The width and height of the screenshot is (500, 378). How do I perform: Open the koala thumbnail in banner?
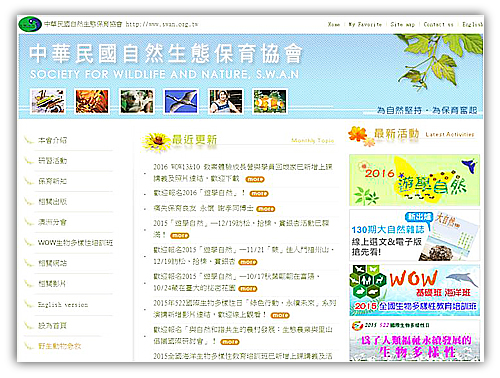(x=137, y=101)
